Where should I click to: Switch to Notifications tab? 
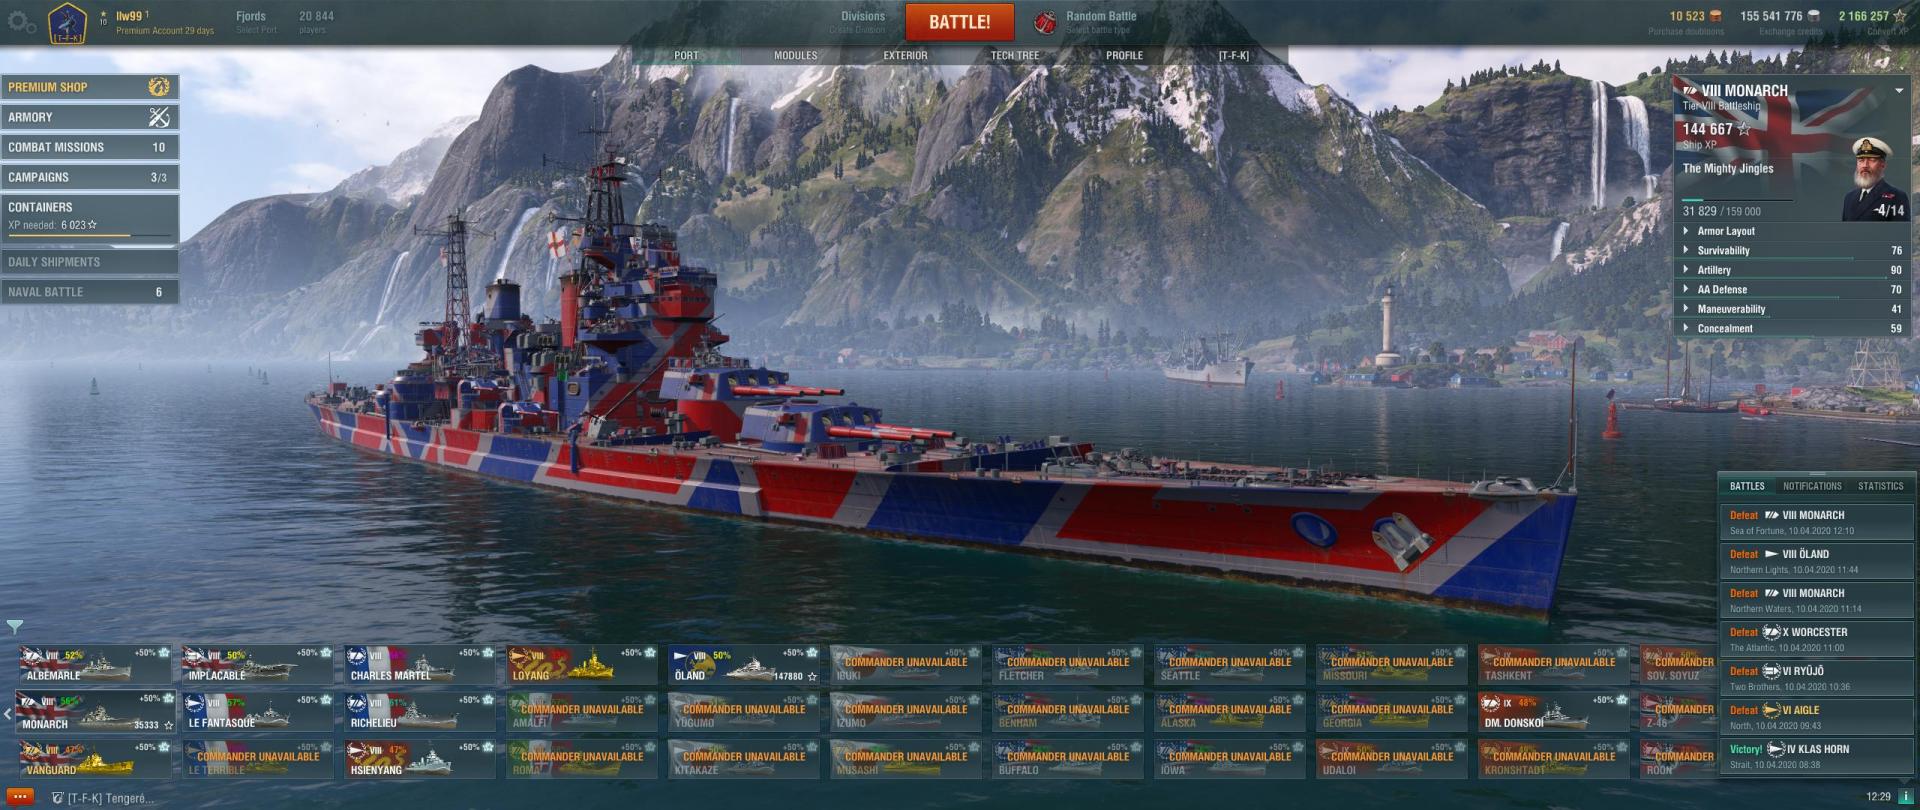point(1811,486)
